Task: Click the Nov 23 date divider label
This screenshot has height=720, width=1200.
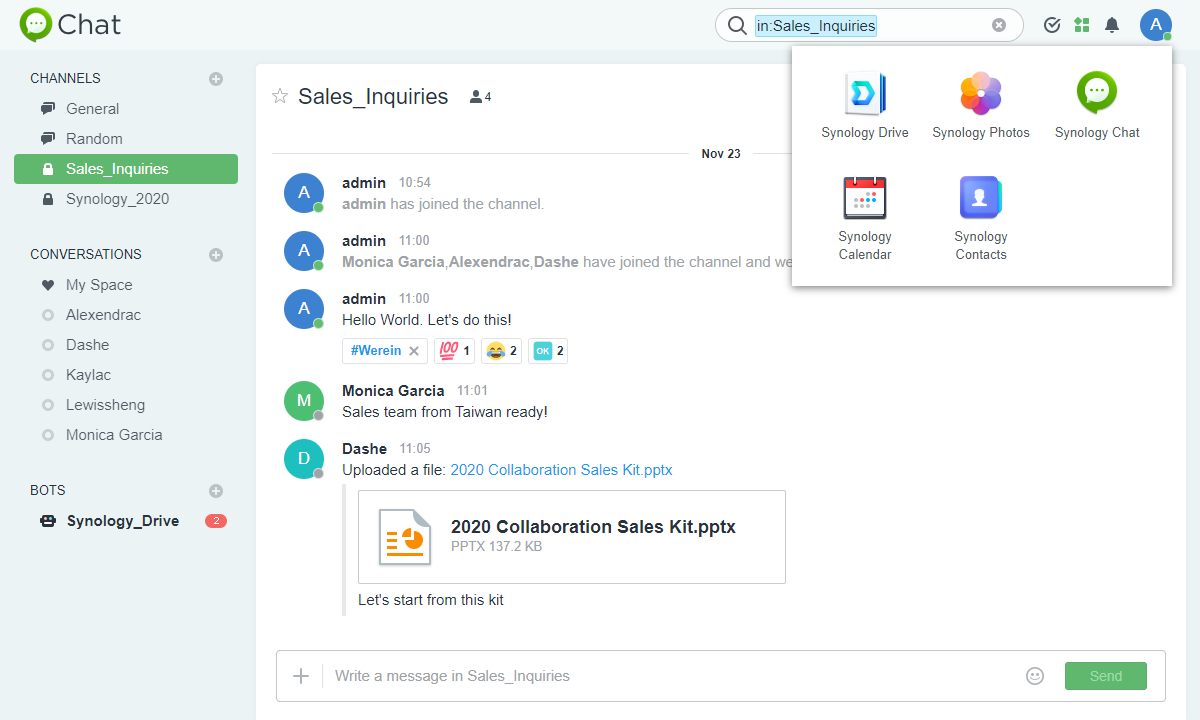Action: pos(721,154)
